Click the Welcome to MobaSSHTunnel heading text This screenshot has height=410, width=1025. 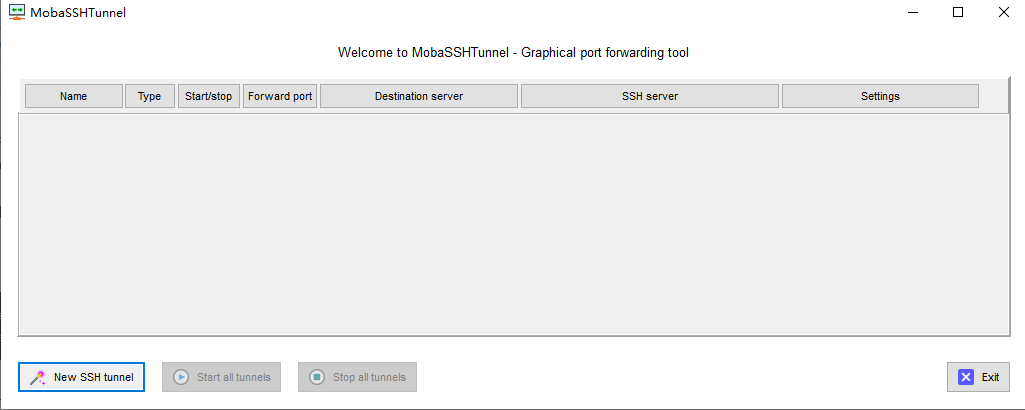(513, 52)
